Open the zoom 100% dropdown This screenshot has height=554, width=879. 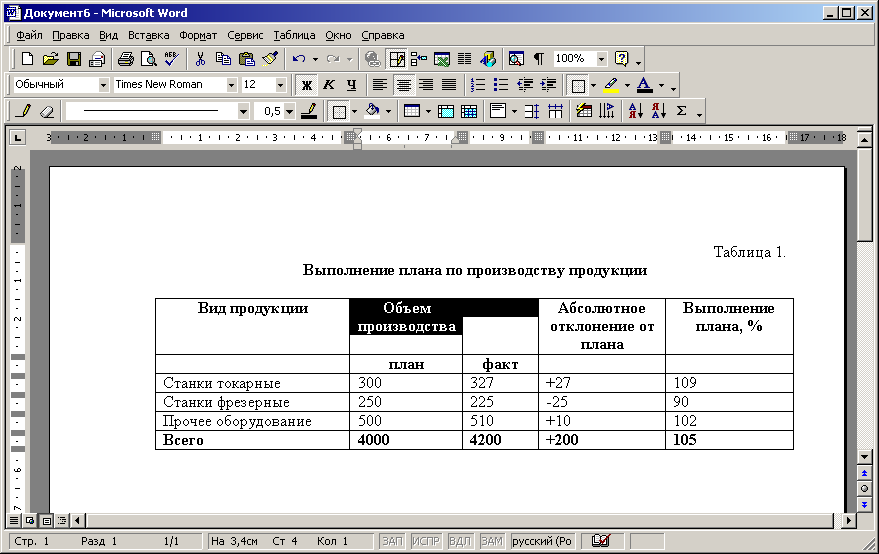pyautogui.click(x=602, y=59)
